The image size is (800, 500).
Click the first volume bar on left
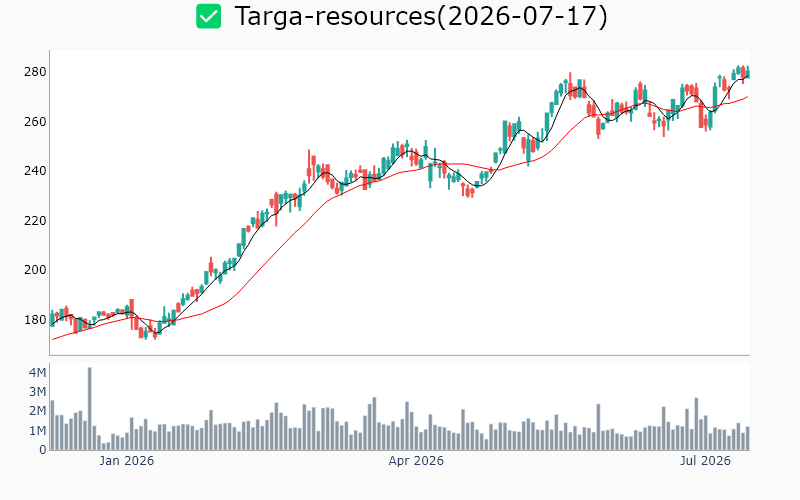[x=52, y=425]
